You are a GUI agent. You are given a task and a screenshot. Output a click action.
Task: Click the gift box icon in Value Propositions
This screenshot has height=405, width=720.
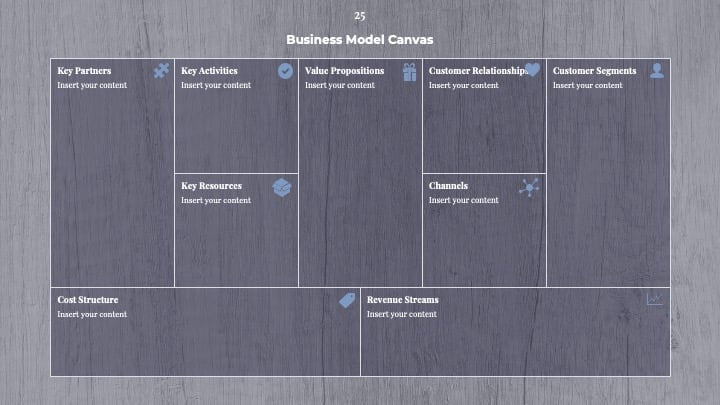pos(410,72)
